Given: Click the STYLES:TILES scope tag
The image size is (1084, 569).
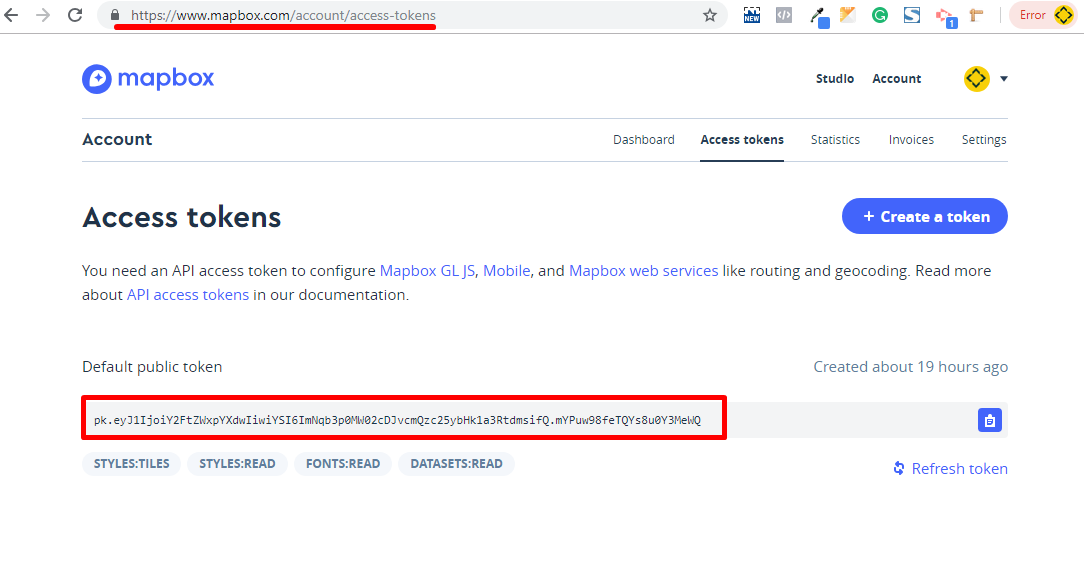Looking at the screenshot, I should pyautogui.click(x=131, y=464).
